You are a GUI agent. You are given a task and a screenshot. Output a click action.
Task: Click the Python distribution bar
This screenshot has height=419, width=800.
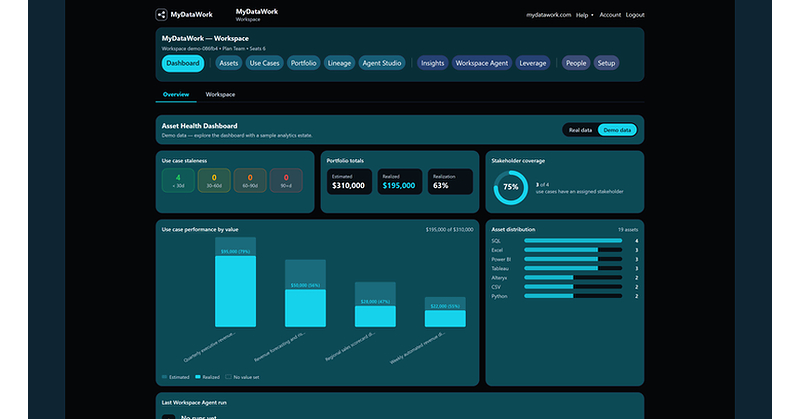coord(573,296)
